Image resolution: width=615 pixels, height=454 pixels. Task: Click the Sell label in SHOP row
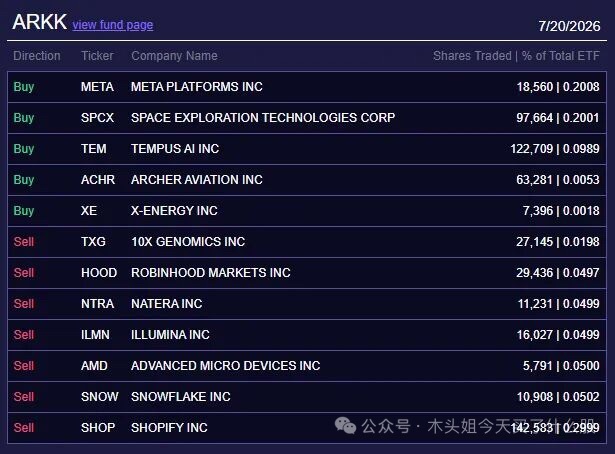(x=24, y=427)
